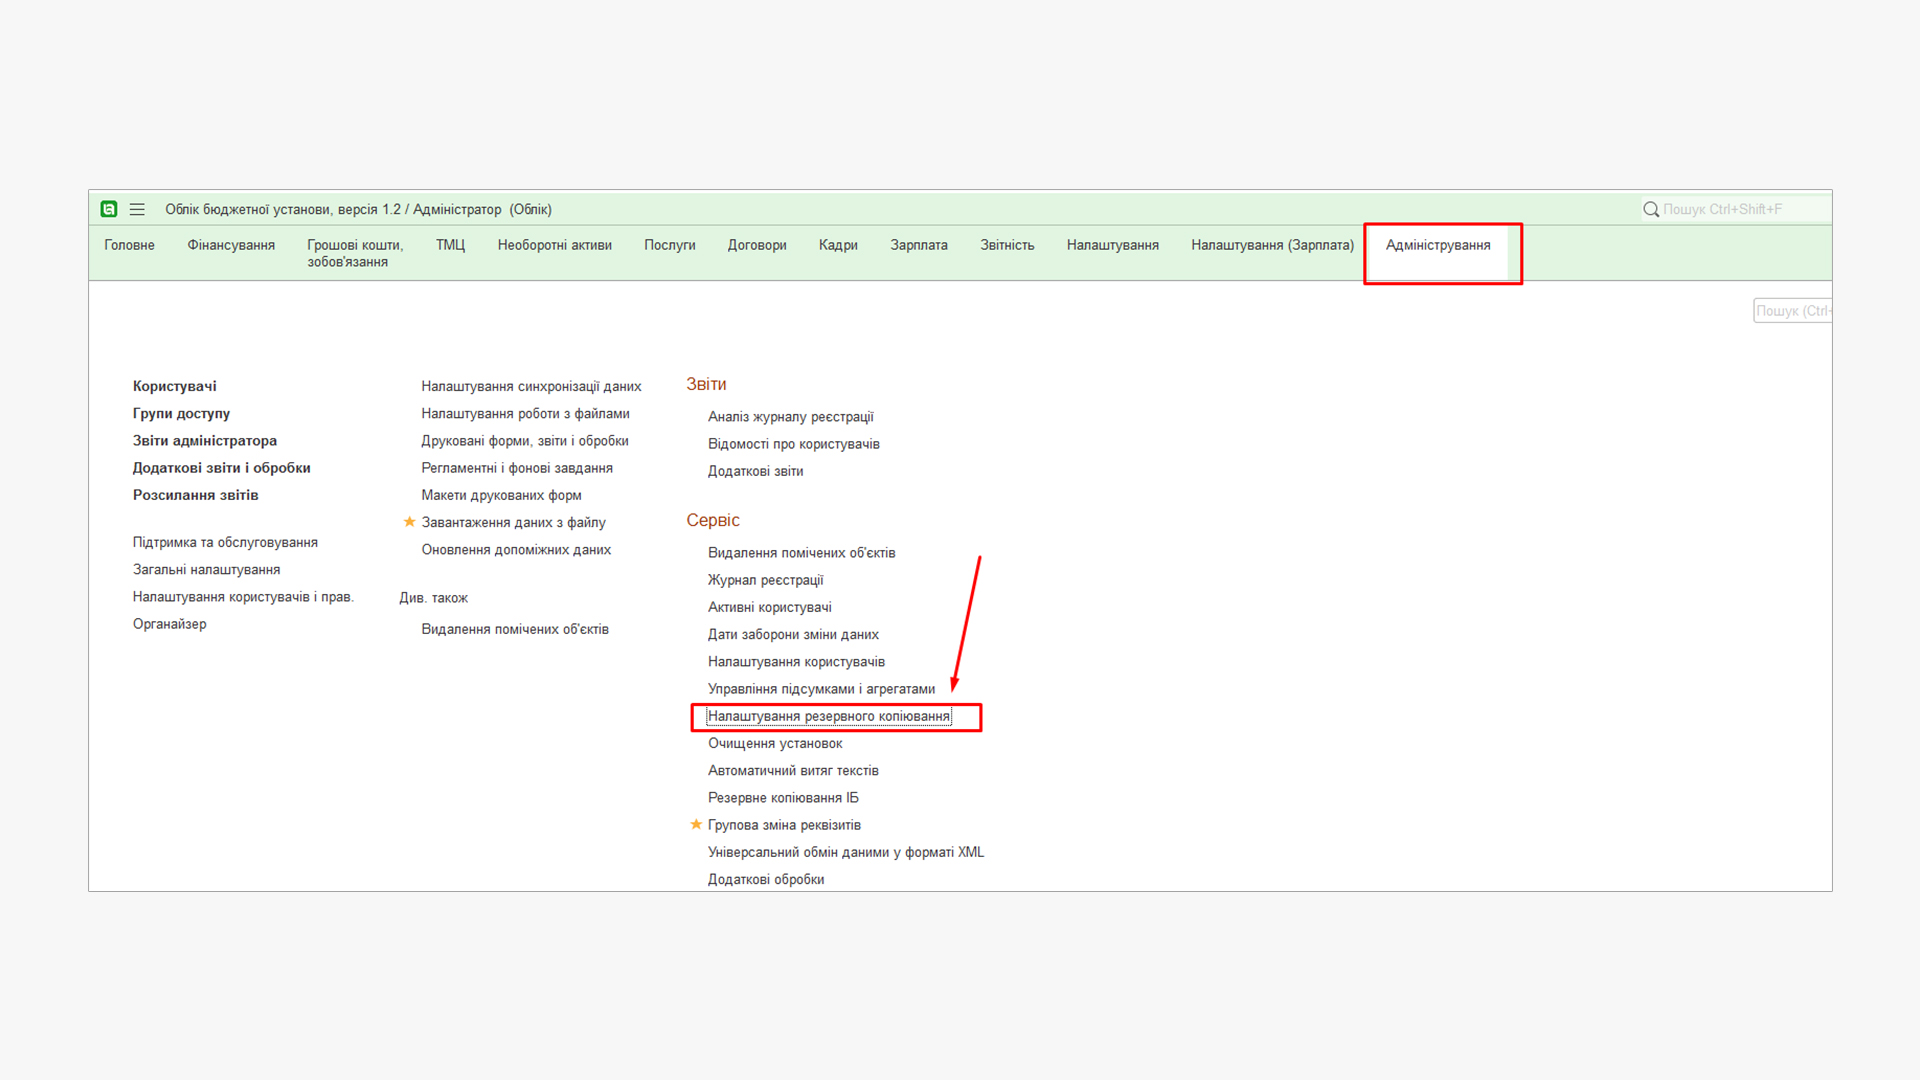This screenshot has width=1920, height=1080.
Task: Open Дати заборони зміни даних
Action: (x=793, y=634)
